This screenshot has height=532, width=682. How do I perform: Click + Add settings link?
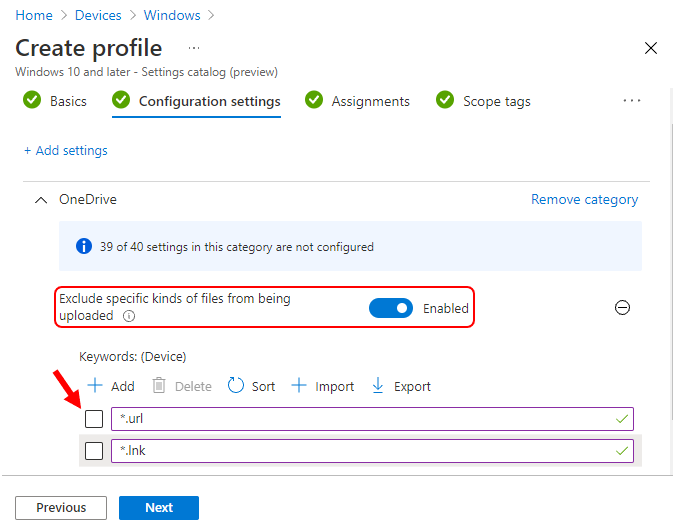(66, 151)
